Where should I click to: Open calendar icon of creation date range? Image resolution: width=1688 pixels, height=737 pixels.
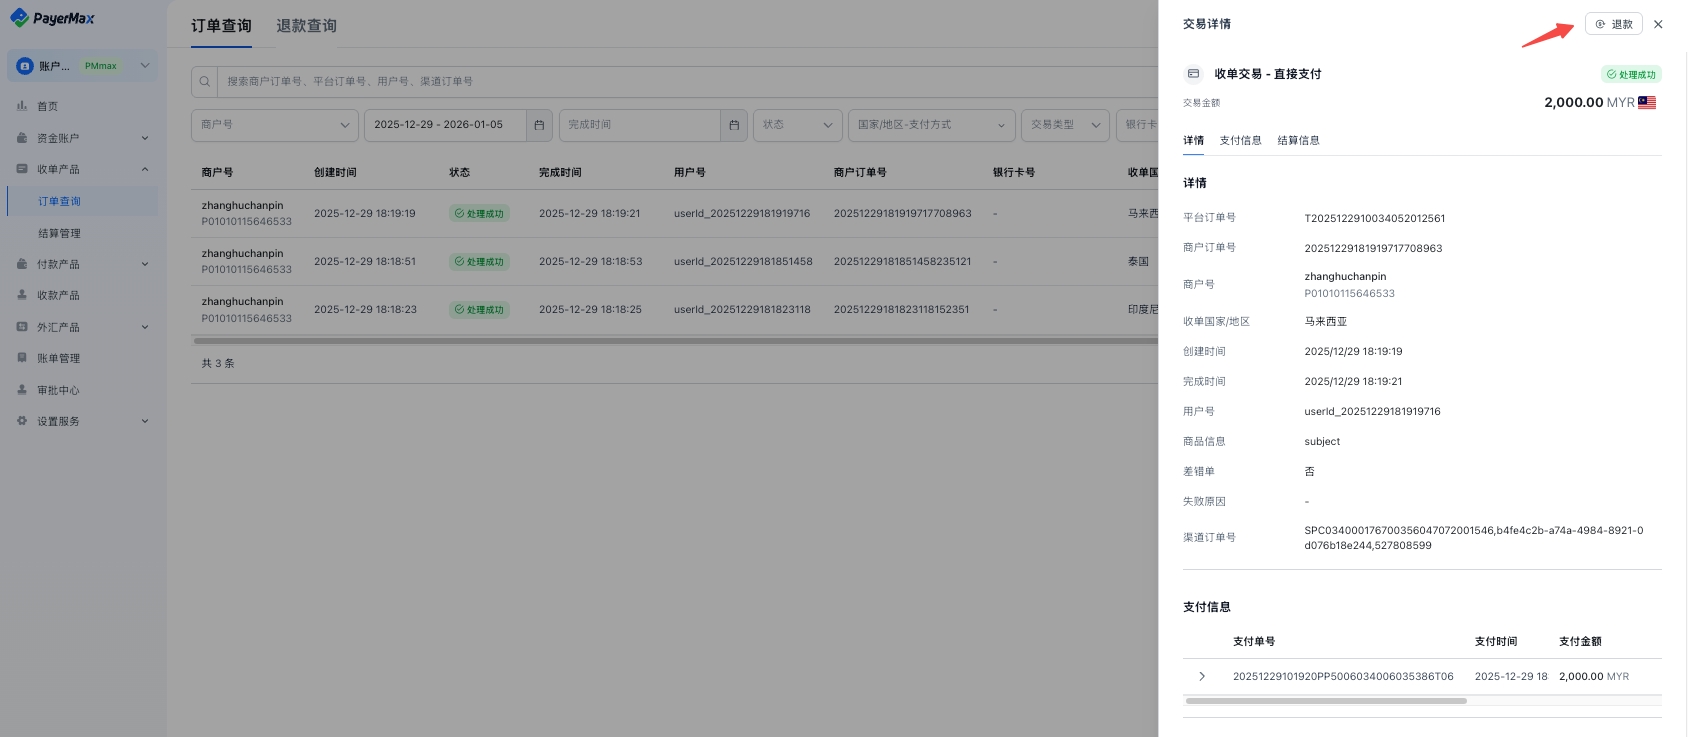539,125
